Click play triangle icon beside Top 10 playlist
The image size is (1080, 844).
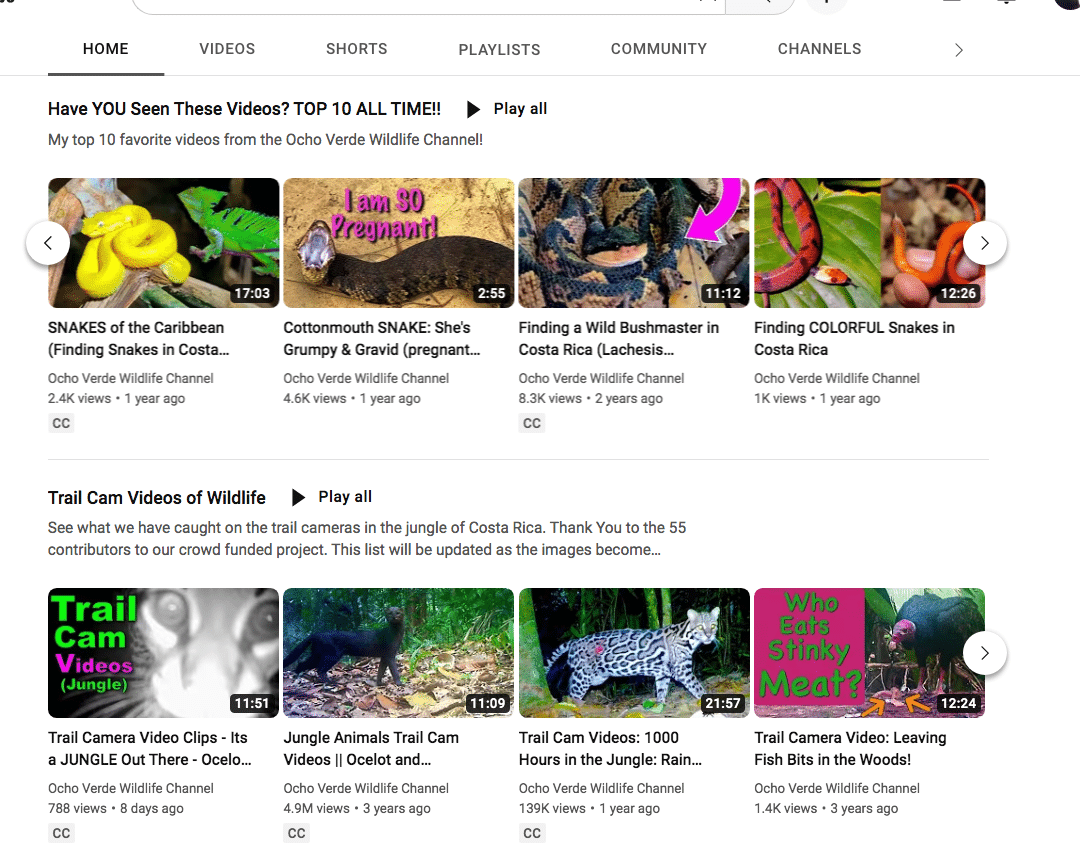coord(474,109)
